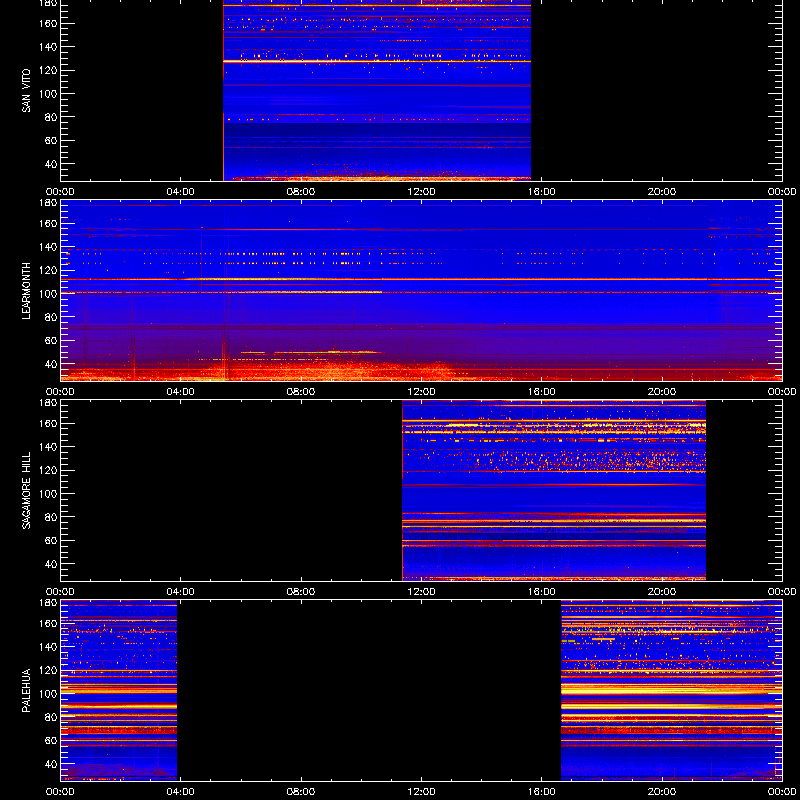This screenshot has width=800, height=800.
Task: Select the 16:00 tick label under San Vito plot
Action: 542,192
